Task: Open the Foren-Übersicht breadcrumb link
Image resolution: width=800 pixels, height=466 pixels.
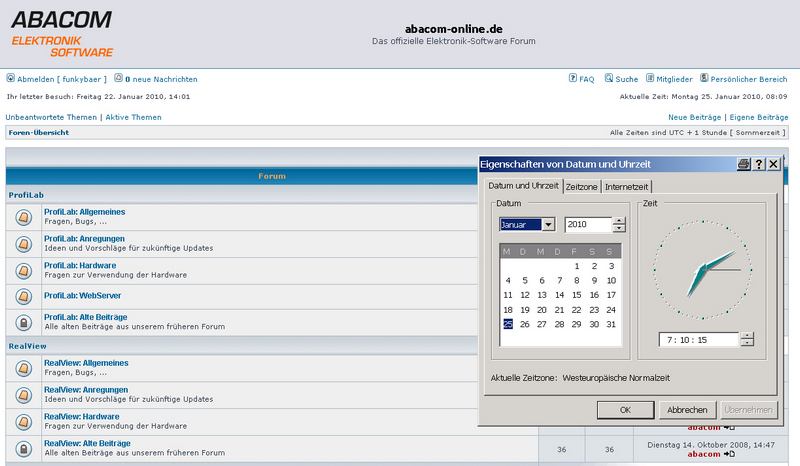Action: 39,132
